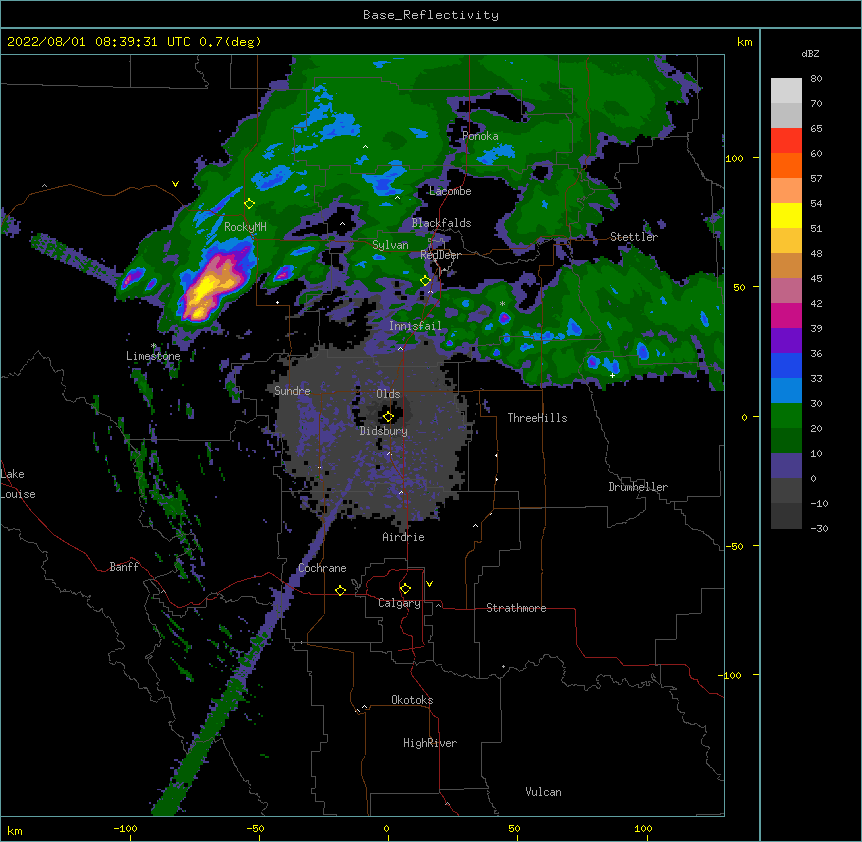Click the yellow diamond marker above Calgary label

[x=405, y=589]
